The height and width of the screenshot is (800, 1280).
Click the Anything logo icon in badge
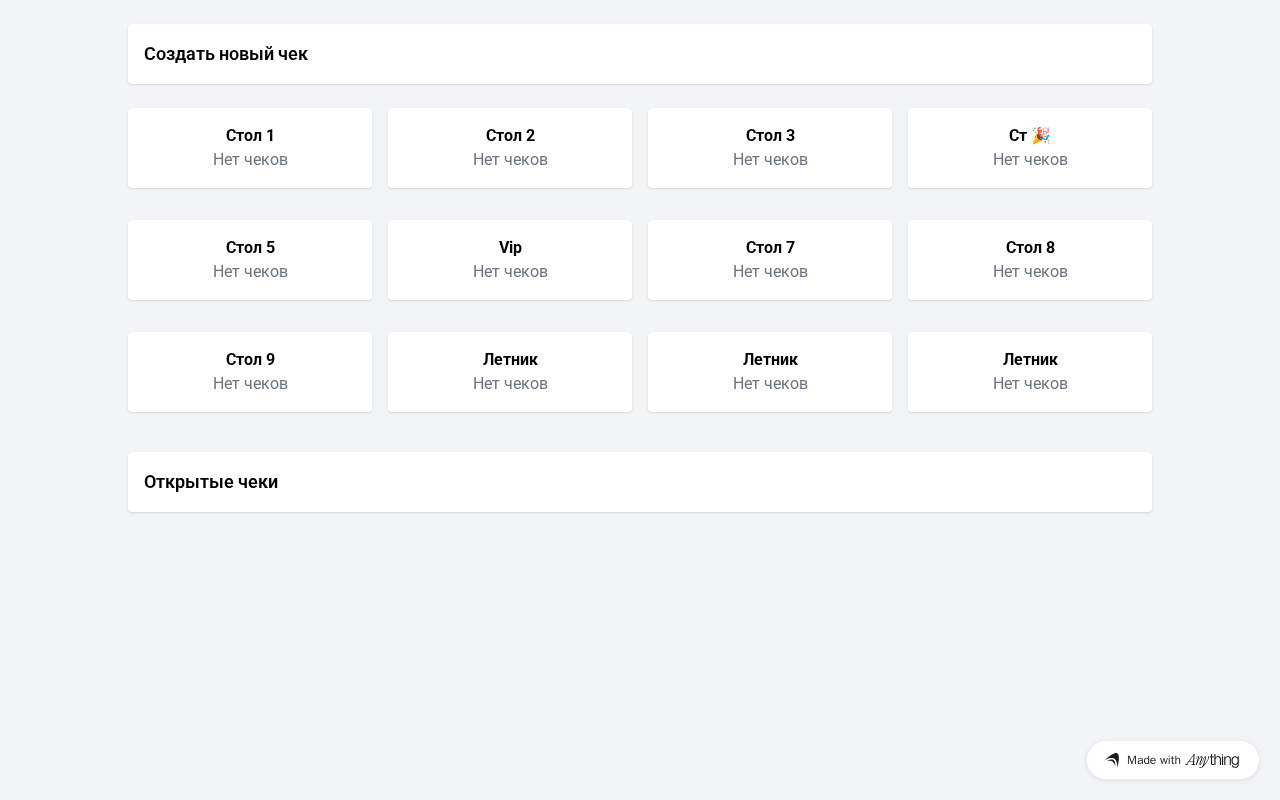click(x=1112, y=760)
